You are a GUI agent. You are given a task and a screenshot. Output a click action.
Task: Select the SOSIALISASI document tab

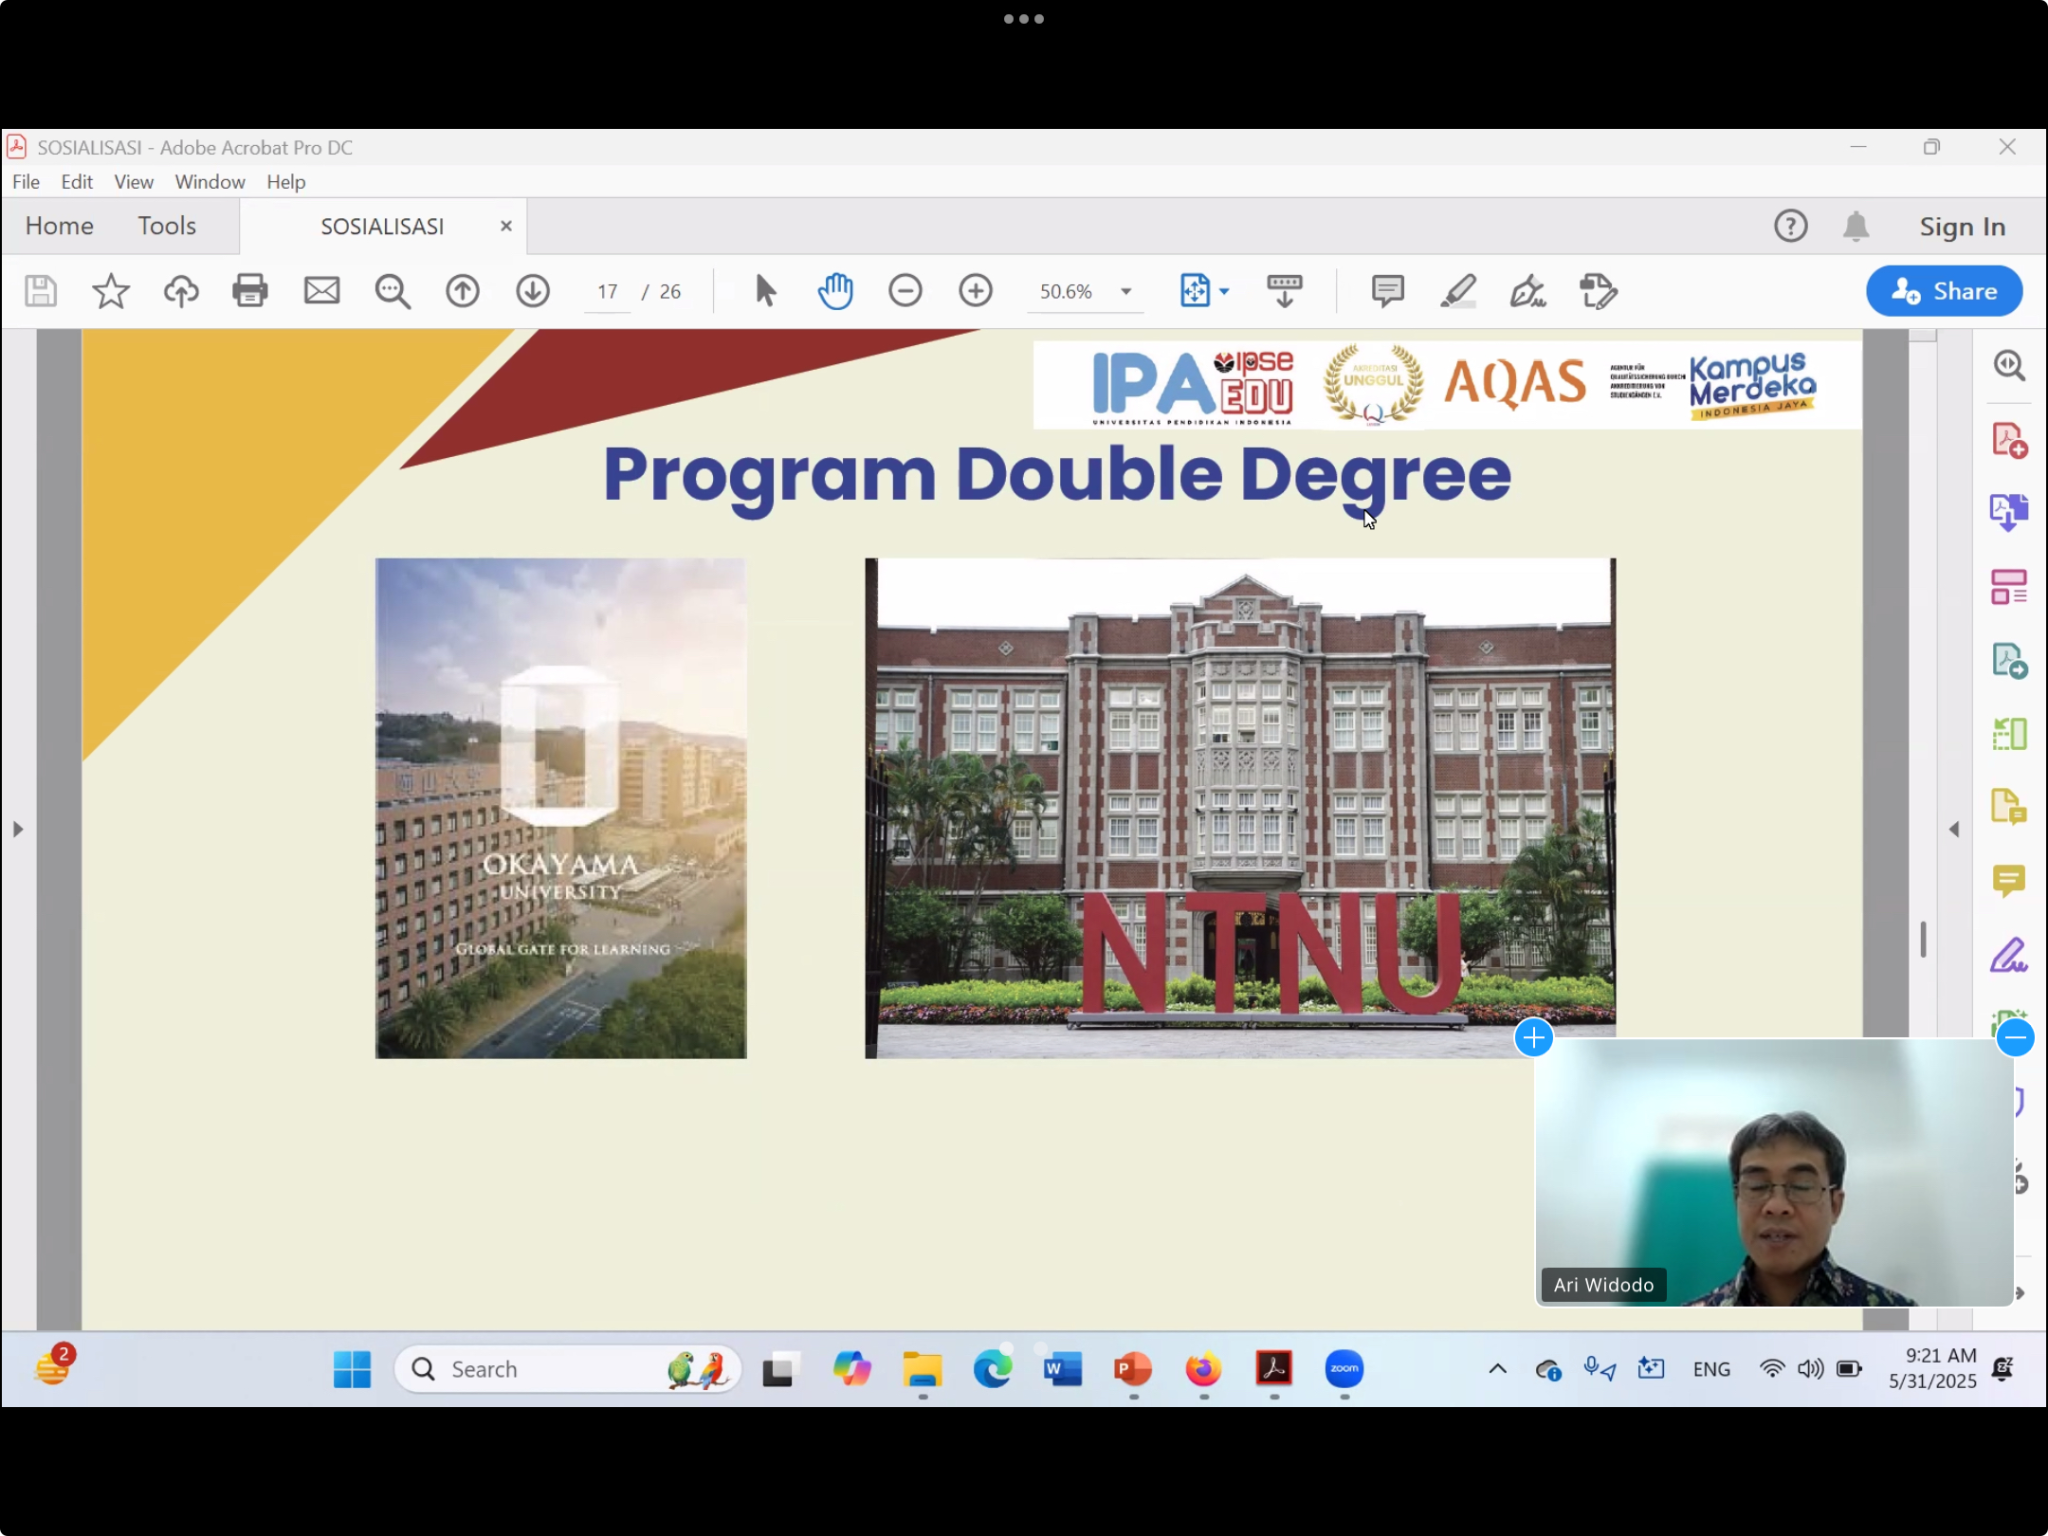(x=382, y=227)
